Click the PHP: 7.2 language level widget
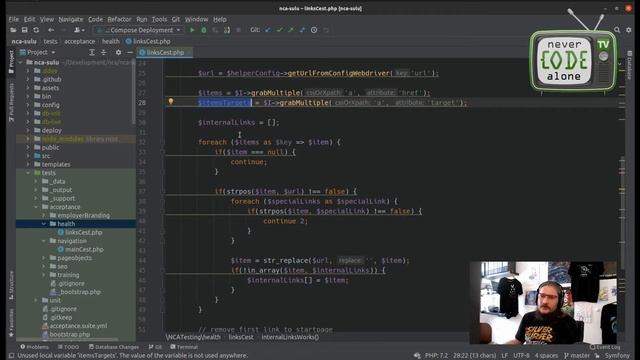 (436, 356)
